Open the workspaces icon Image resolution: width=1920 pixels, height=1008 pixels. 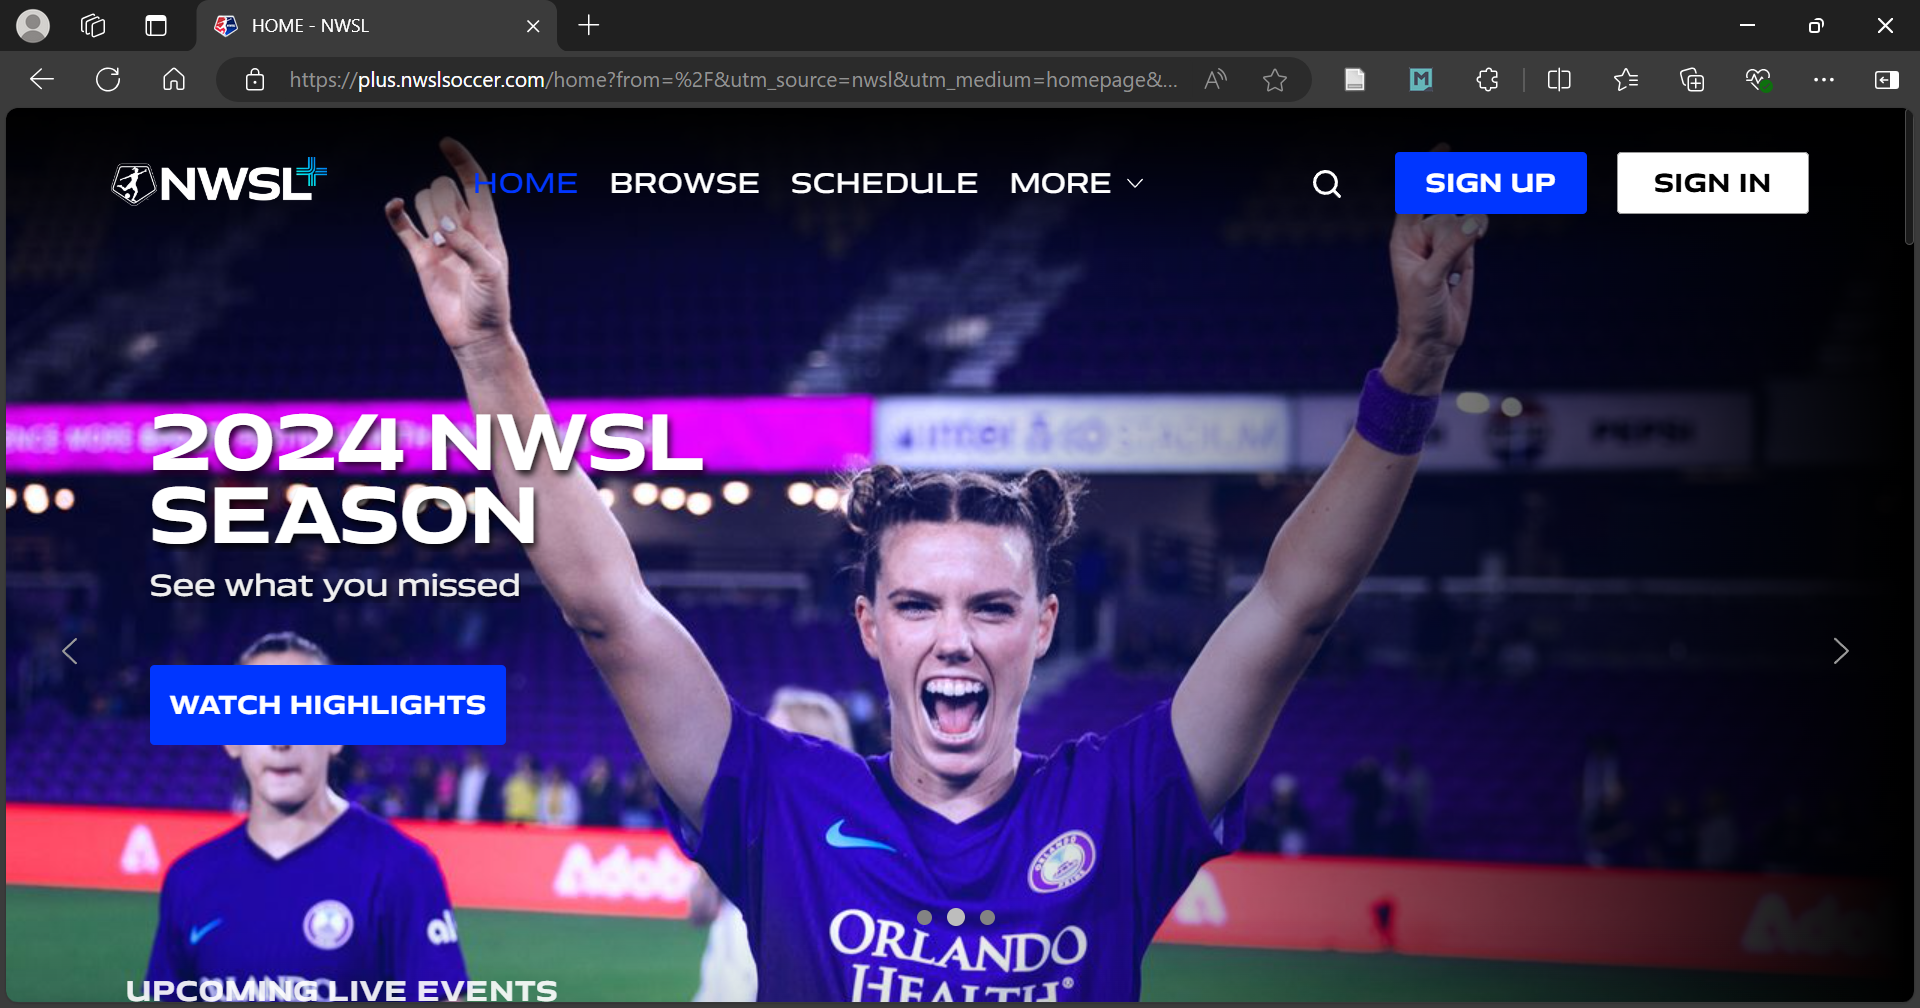pyautogui.click(x=93, y=26)
